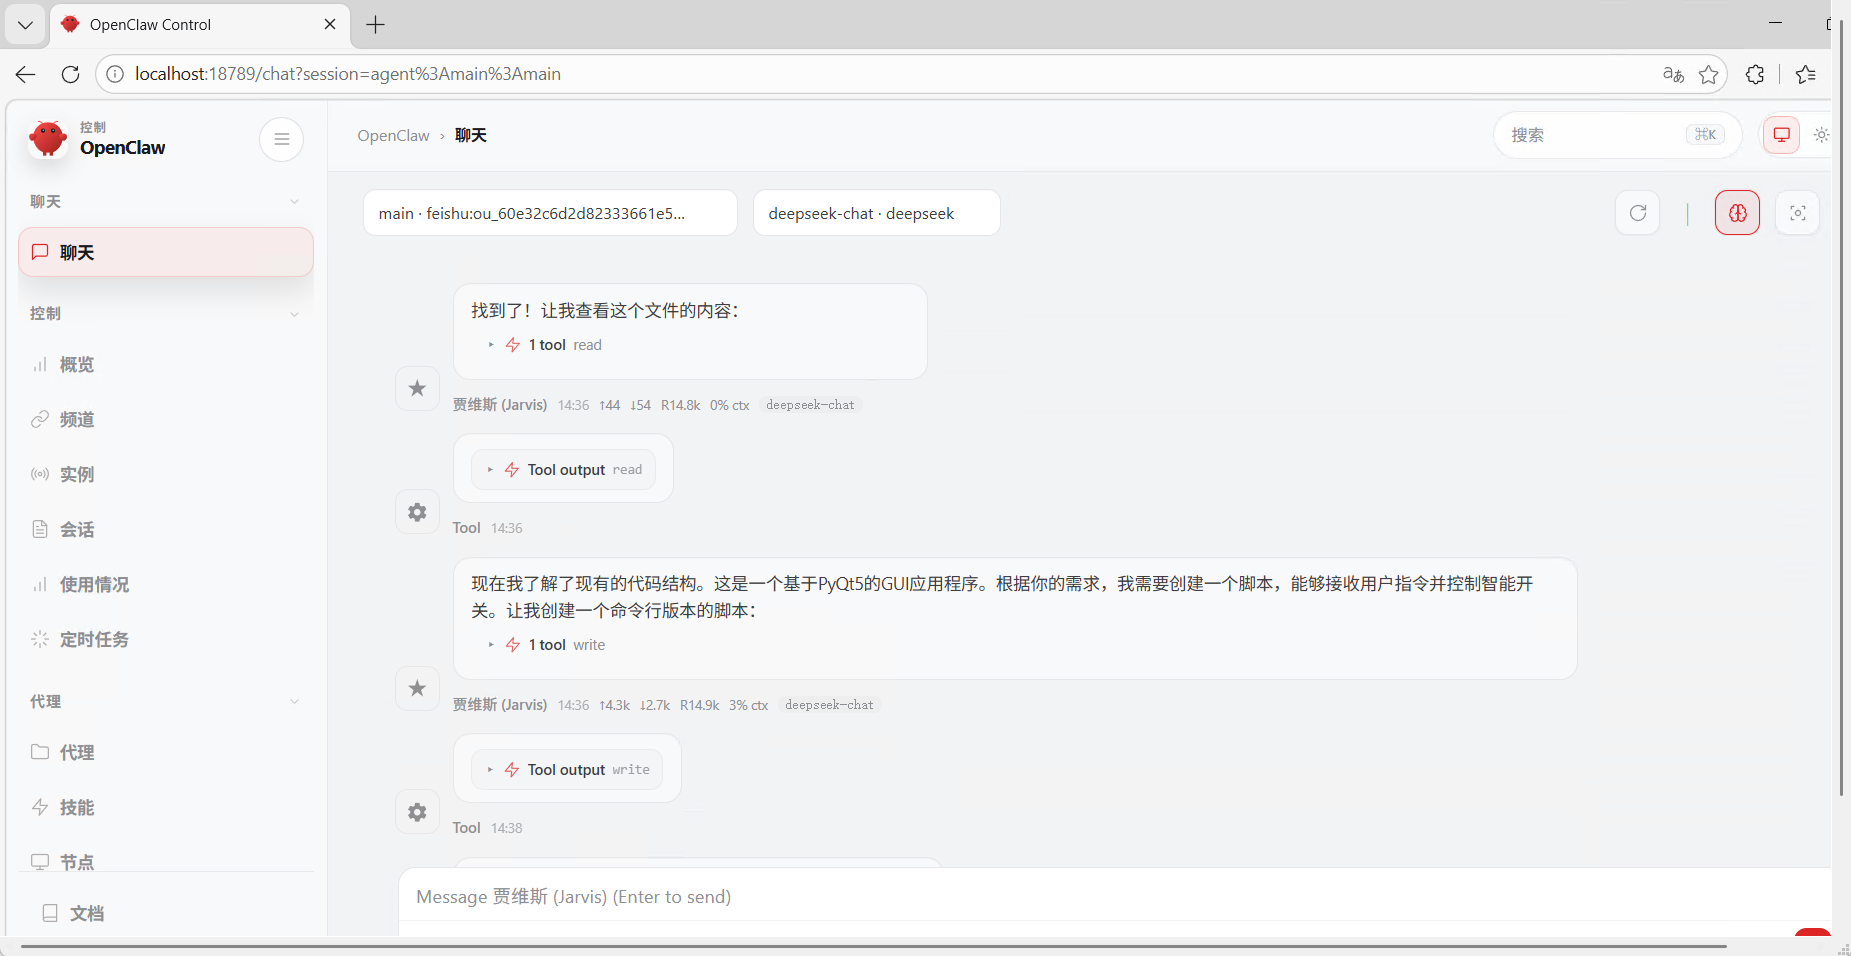Reload the browser page

pyautogui.click(x=70, y=74)
